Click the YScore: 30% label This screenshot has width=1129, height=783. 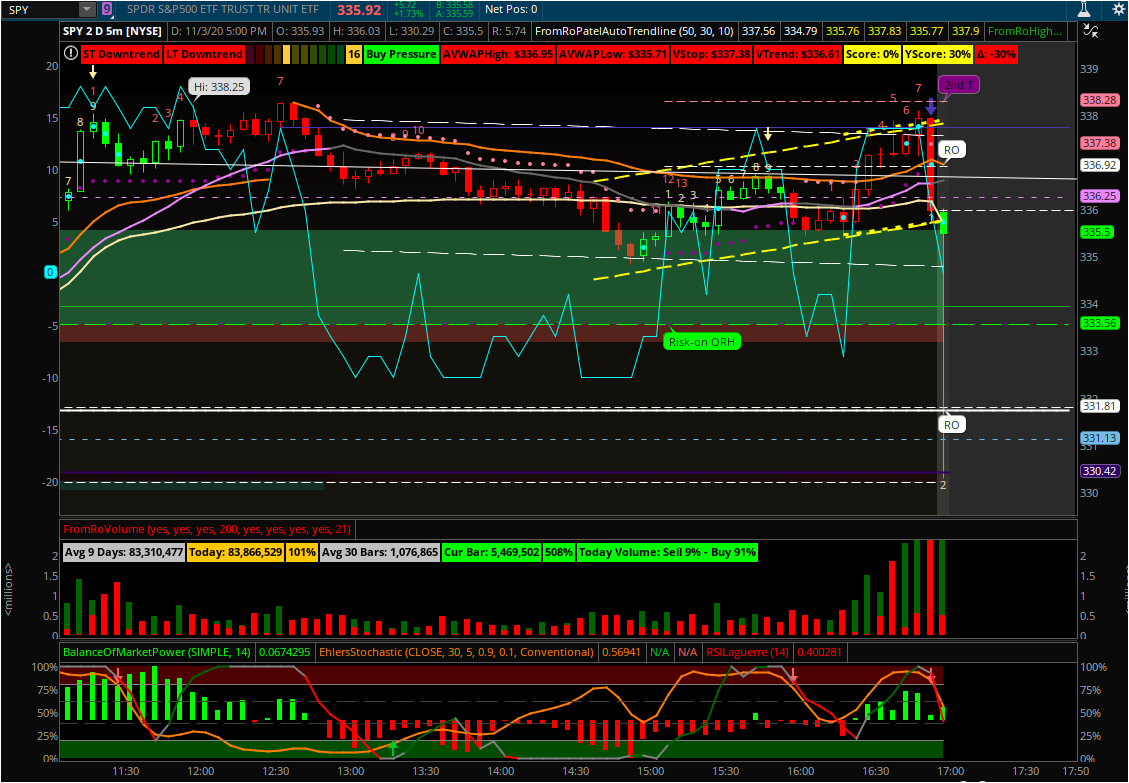tap(937, 54)
